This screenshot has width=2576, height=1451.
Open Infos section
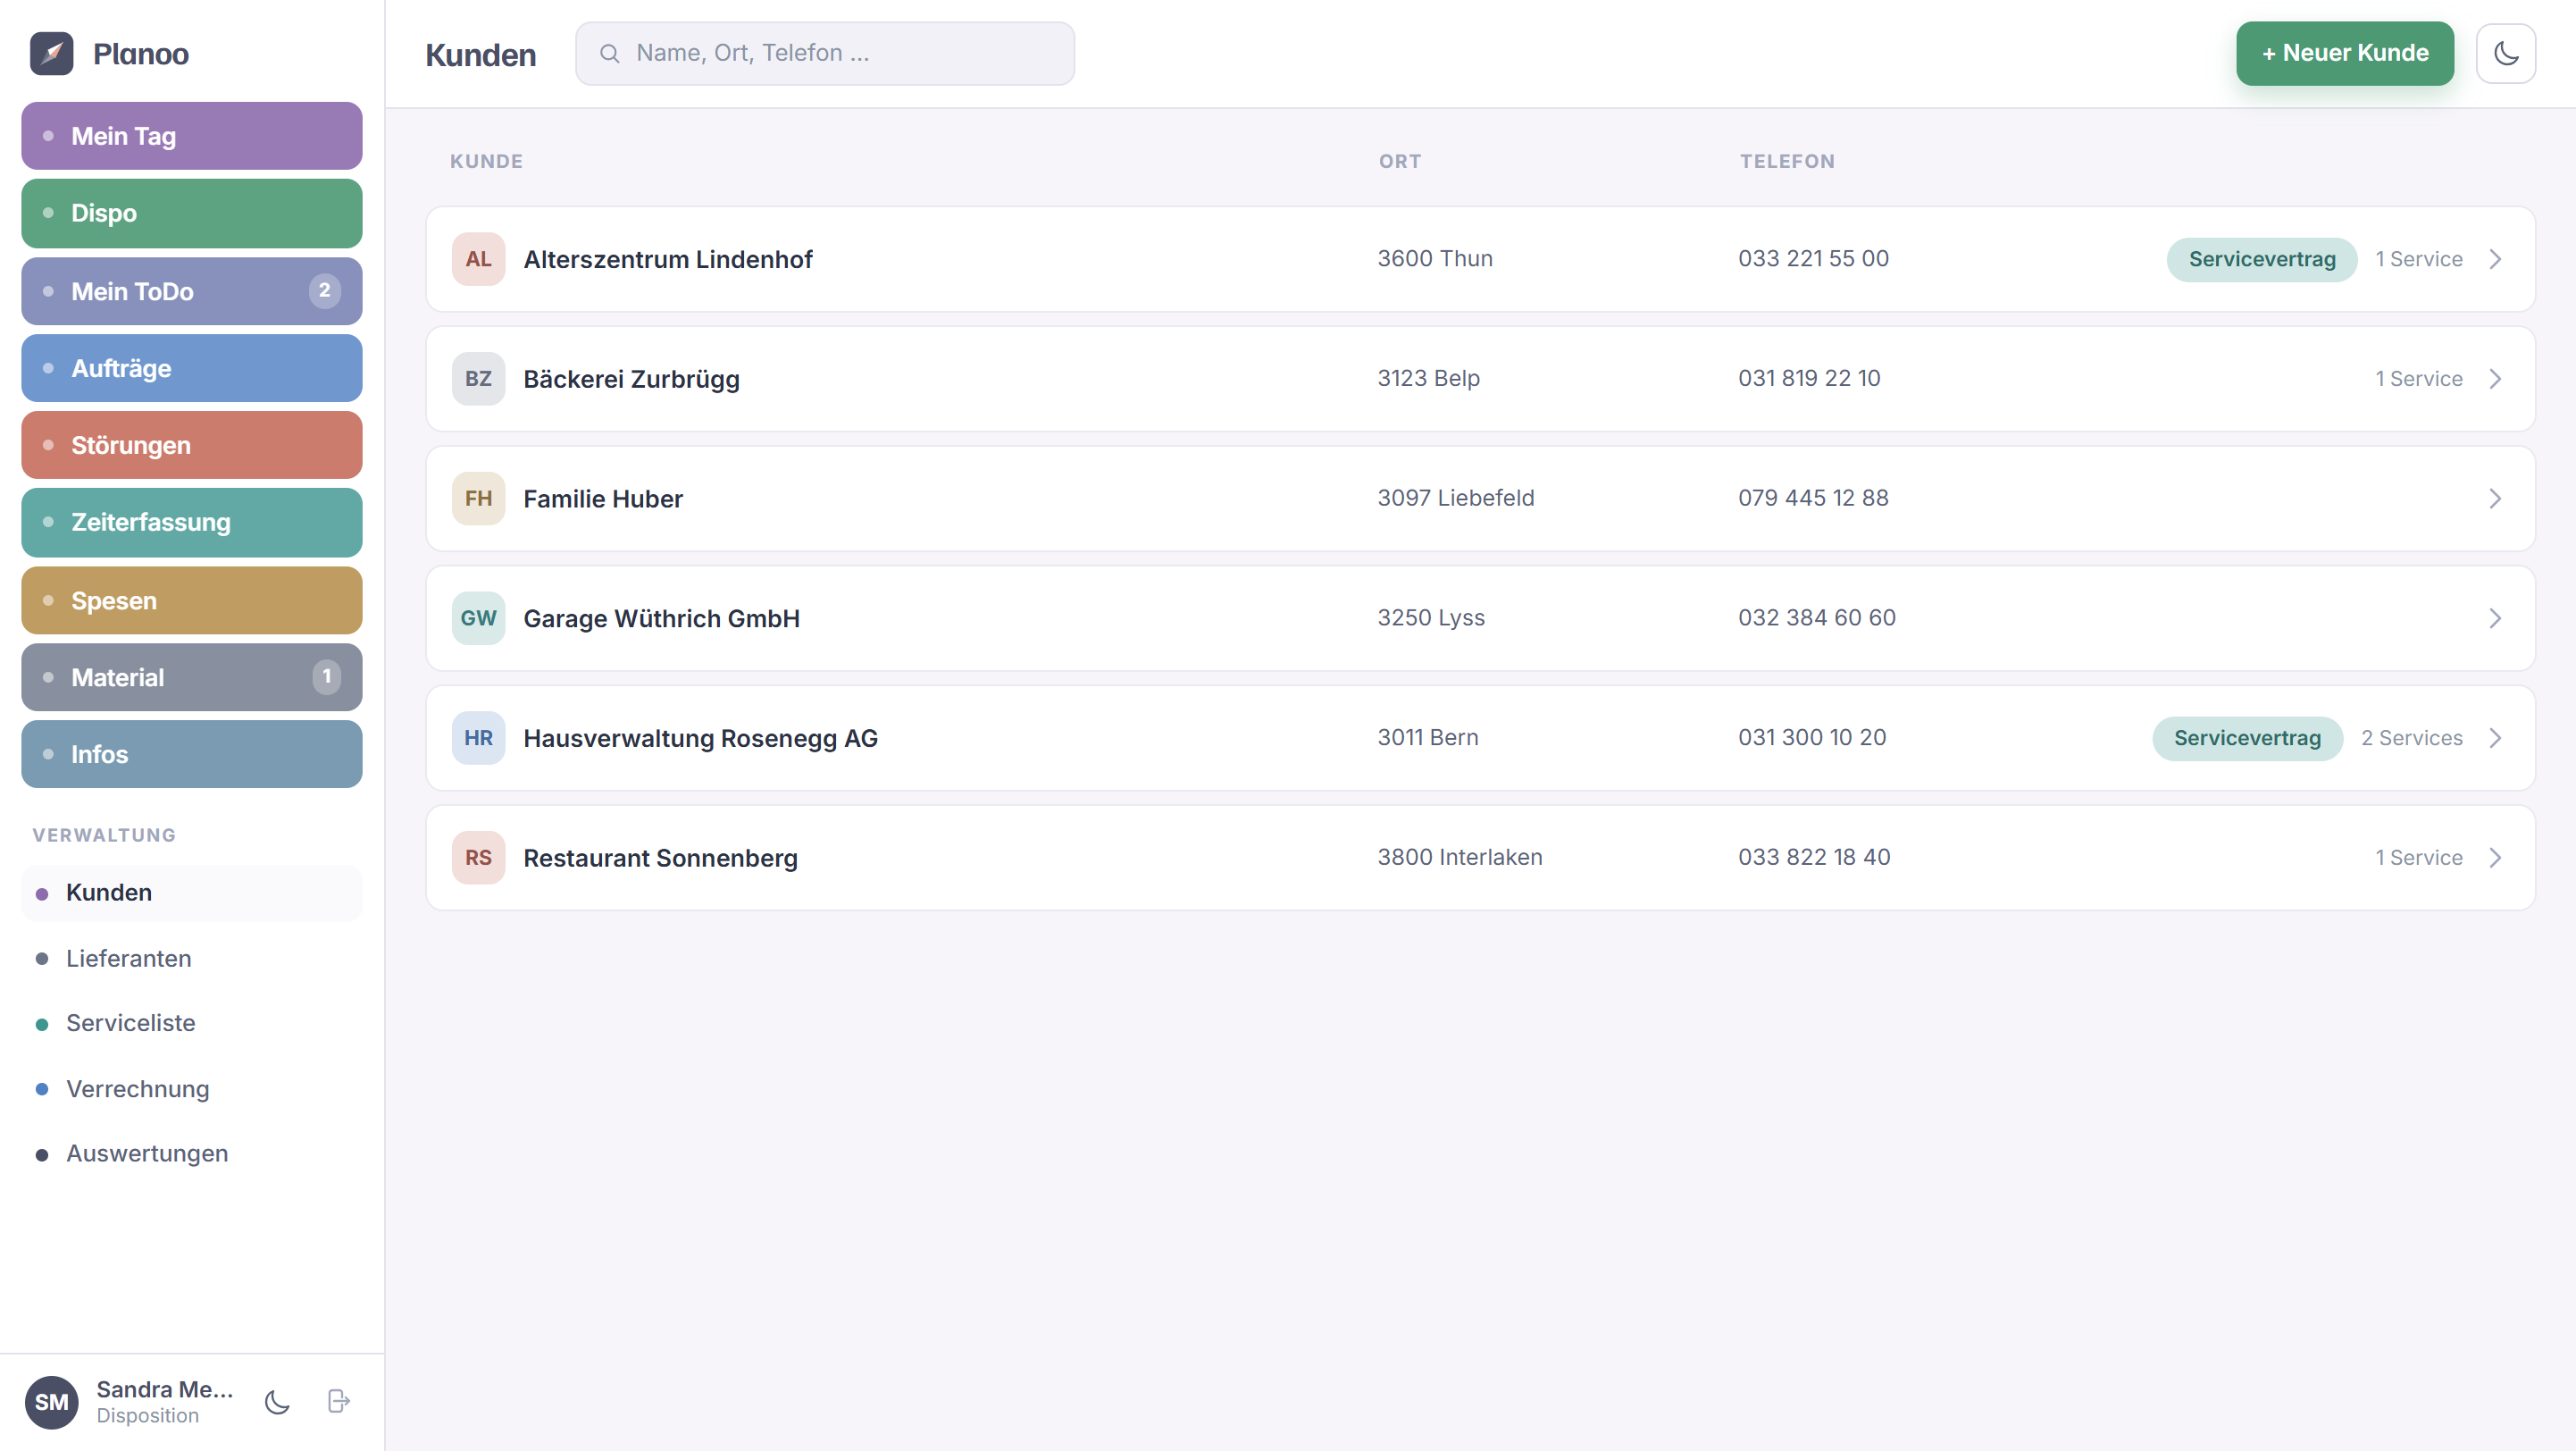pyautogui.click(x=192, y=754)
